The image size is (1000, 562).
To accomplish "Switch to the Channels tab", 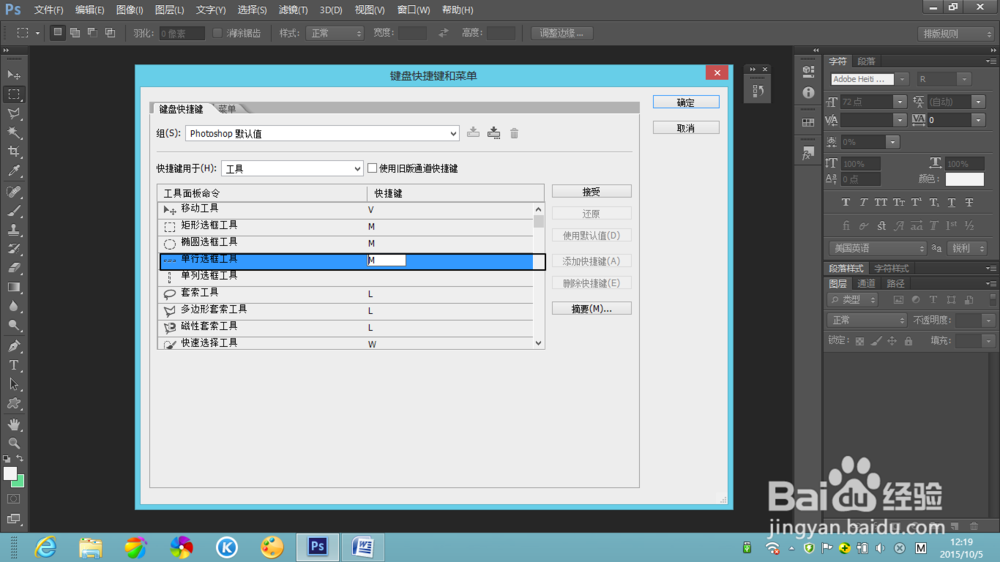I will click(866, 283).
